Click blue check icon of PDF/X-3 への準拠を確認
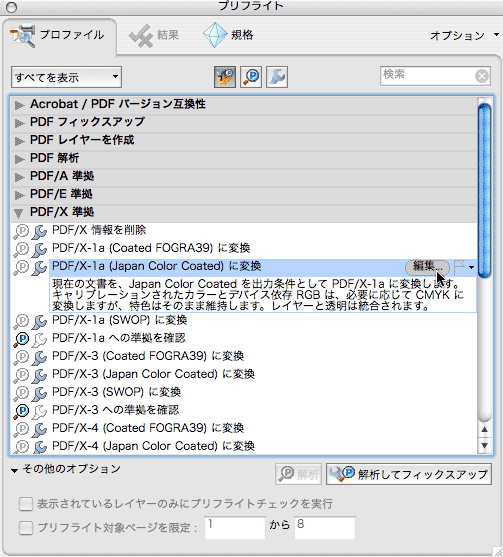503x557 pixels. pos(21,411)
